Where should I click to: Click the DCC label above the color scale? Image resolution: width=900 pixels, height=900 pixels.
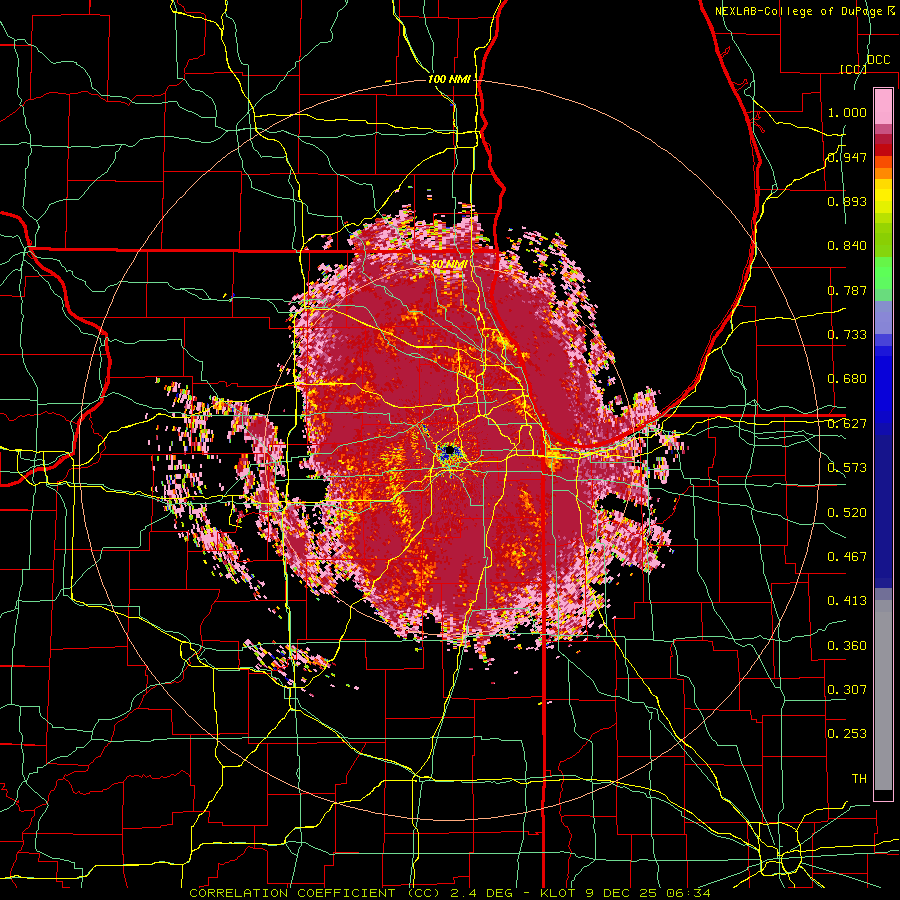coord(878,60)
